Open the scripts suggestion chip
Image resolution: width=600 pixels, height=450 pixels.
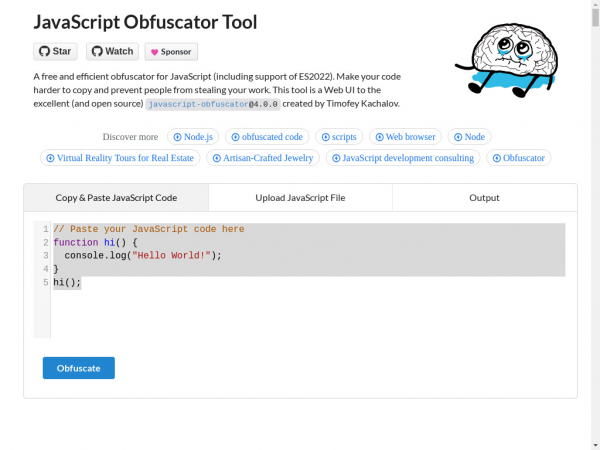(x=339, y=137)
